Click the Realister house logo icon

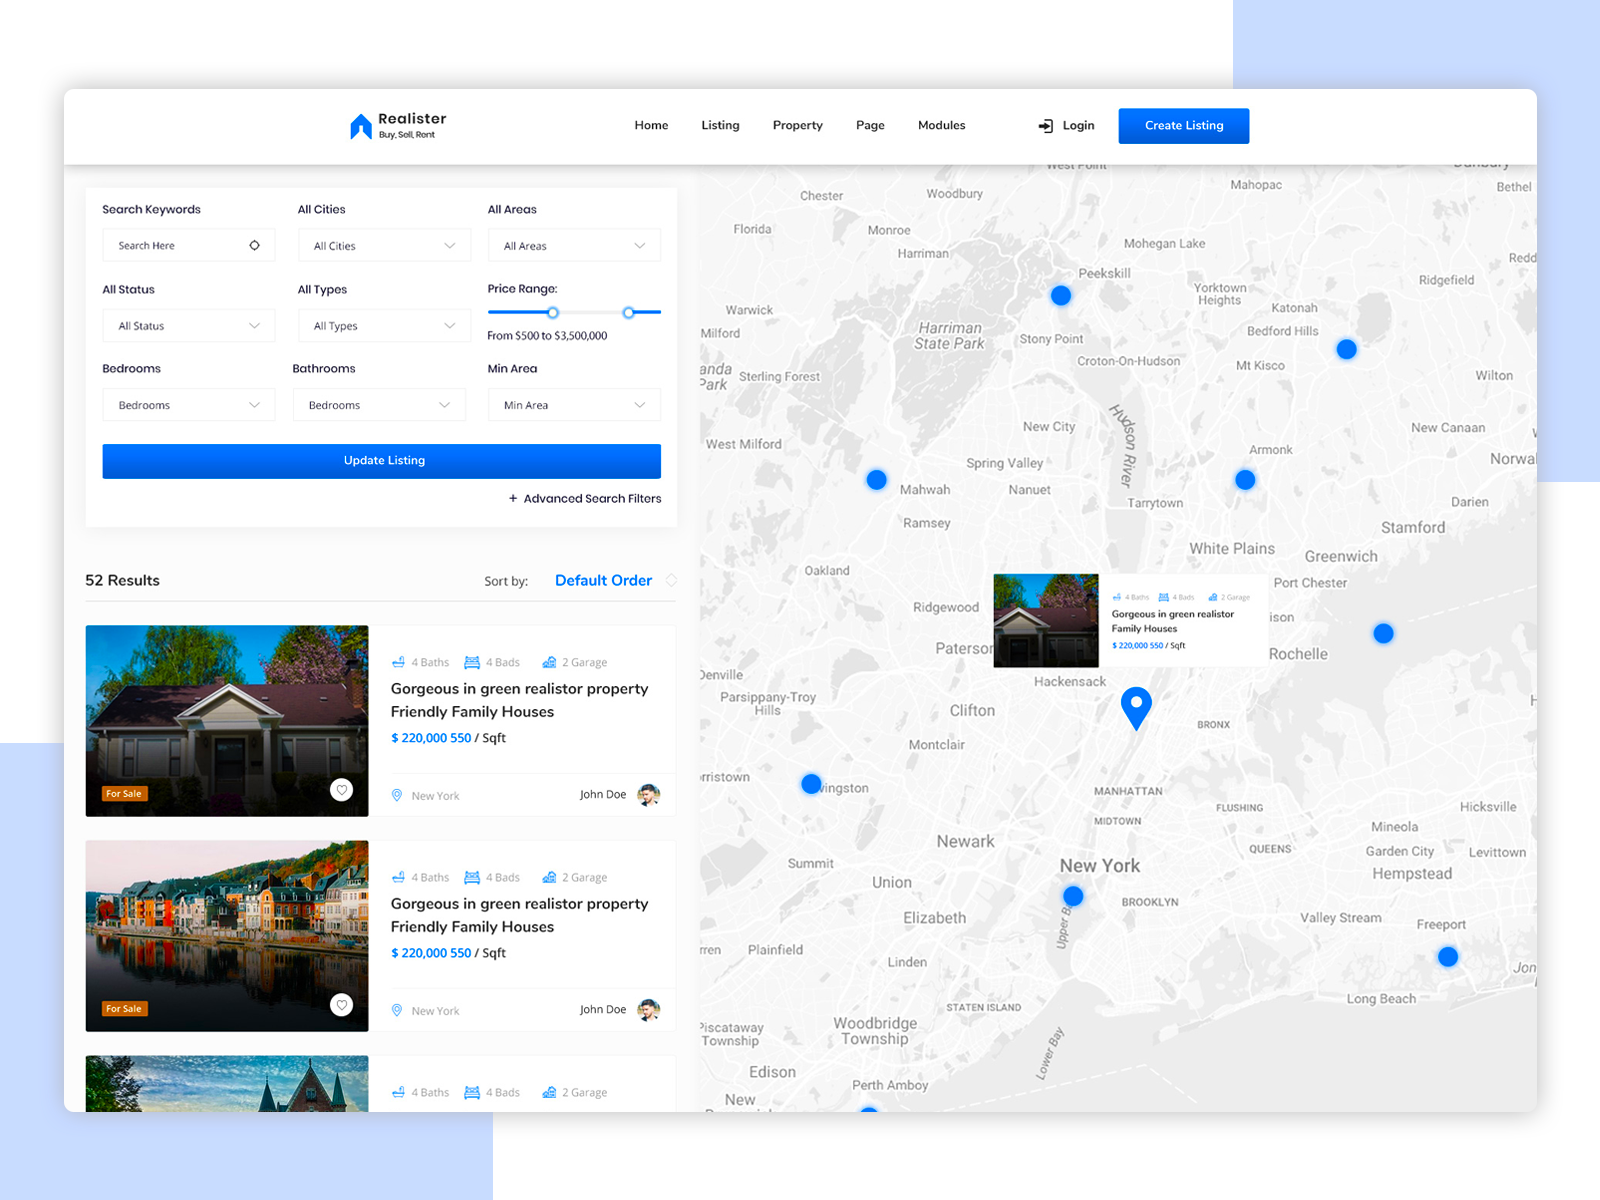tap(361, 126)
